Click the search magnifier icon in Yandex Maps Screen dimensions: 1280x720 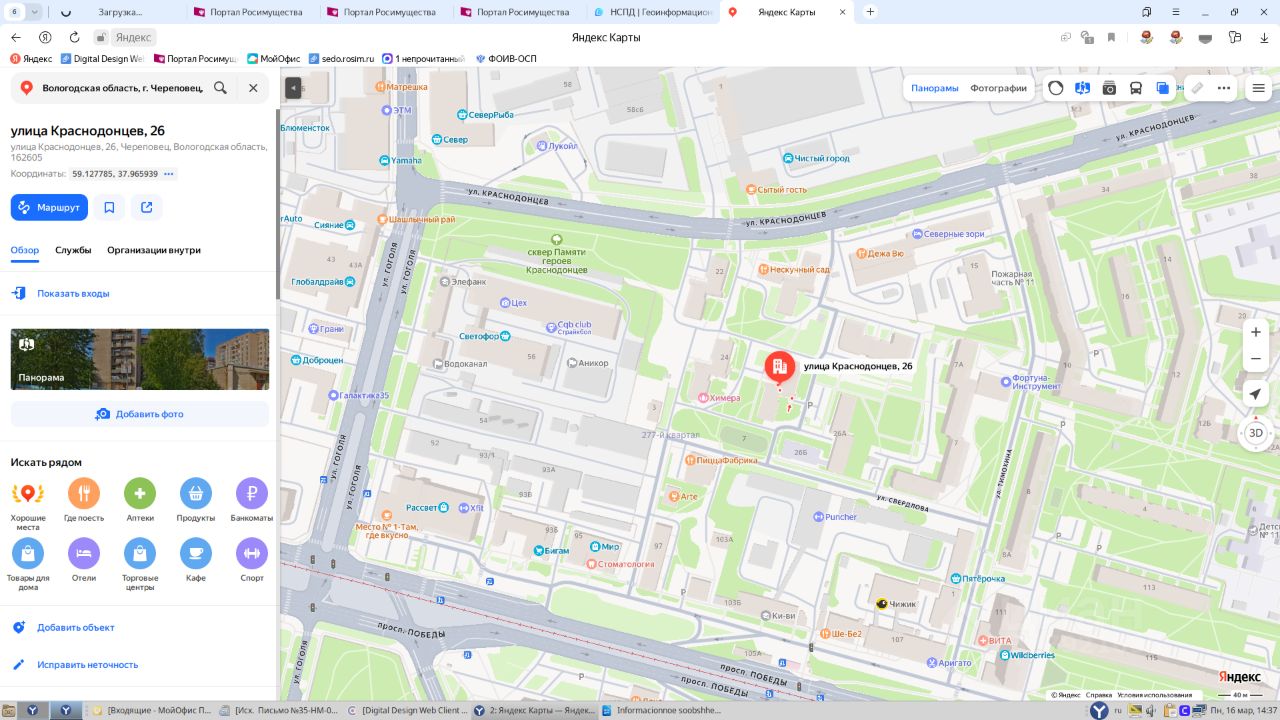[x=220, y=88]
